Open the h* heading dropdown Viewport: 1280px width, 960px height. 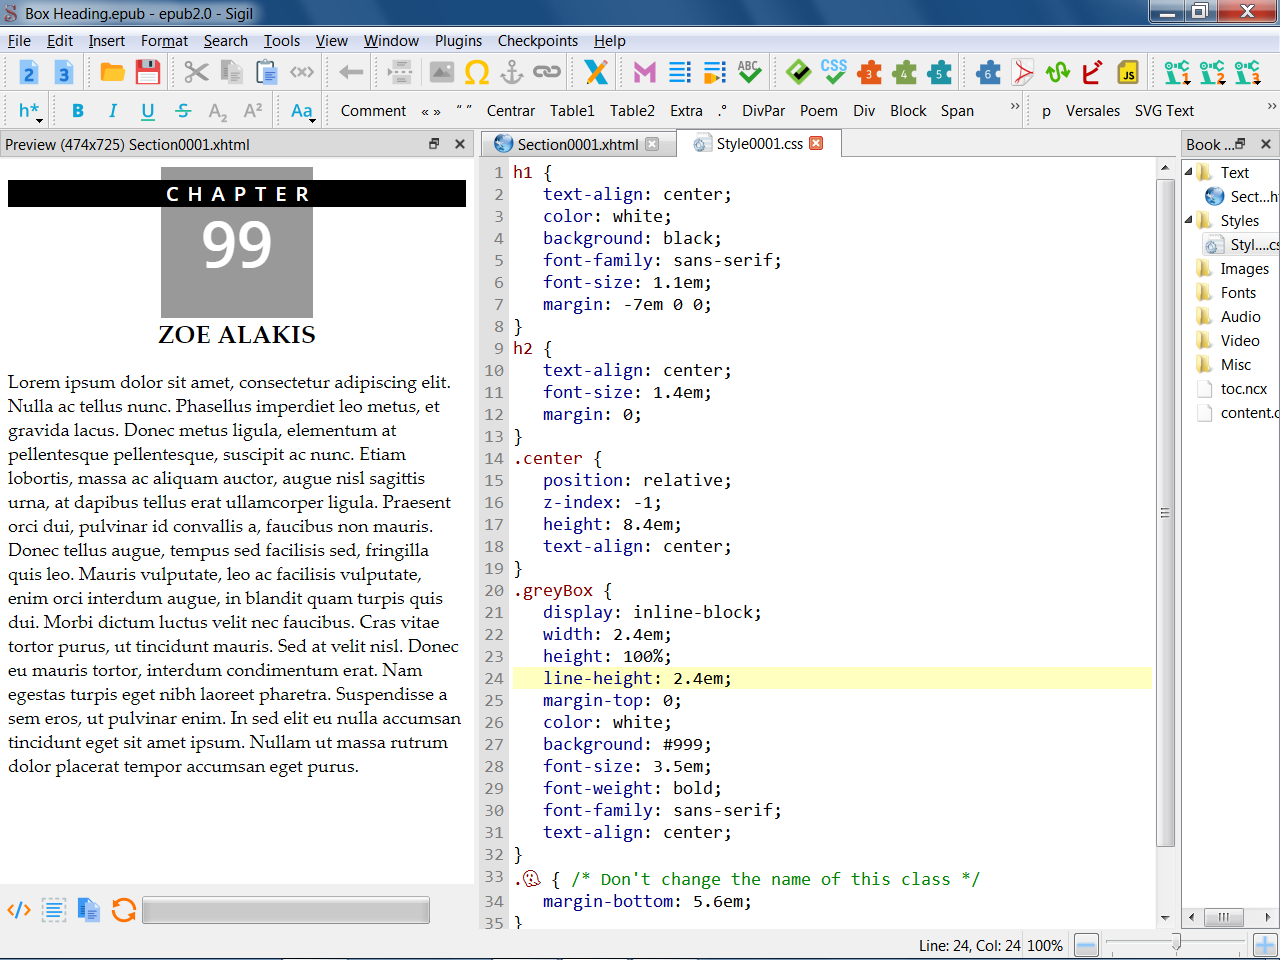[x=29, y=111]
